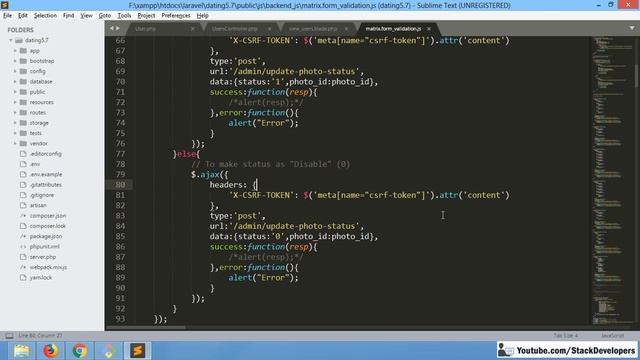Click the 'To make status as Disable' comment

click(271, 164)
